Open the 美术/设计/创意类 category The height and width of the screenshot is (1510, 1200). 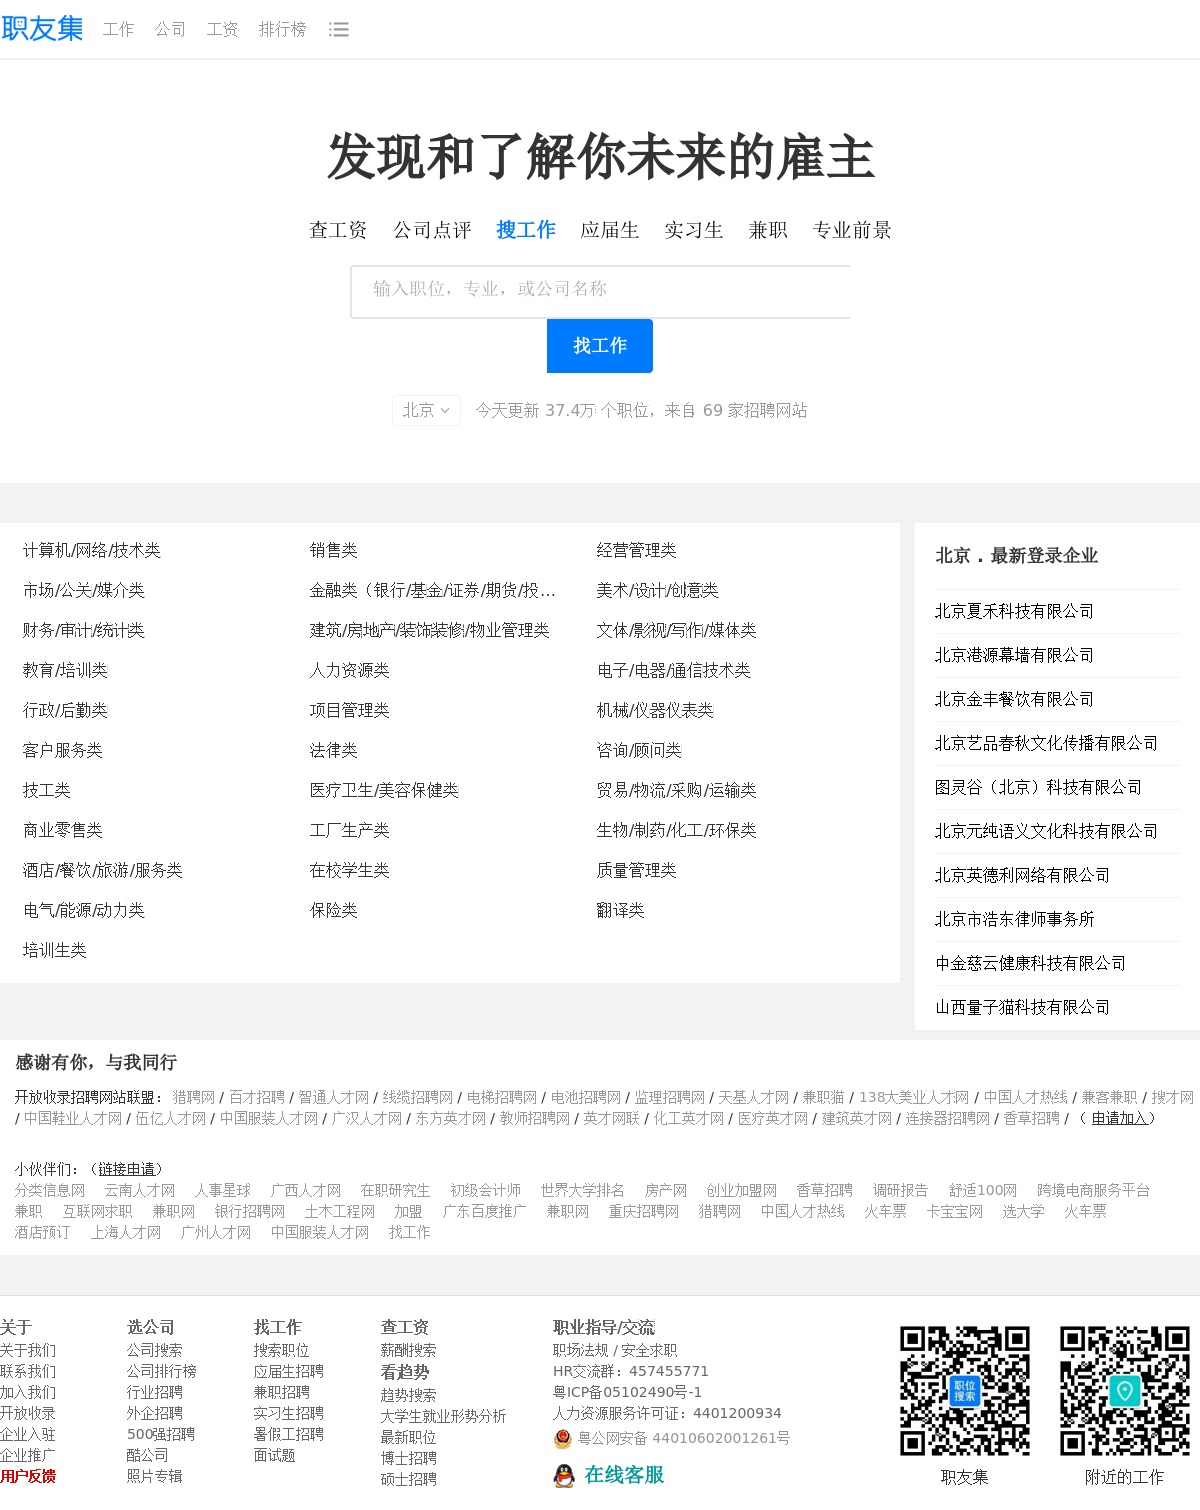[658, 590]
